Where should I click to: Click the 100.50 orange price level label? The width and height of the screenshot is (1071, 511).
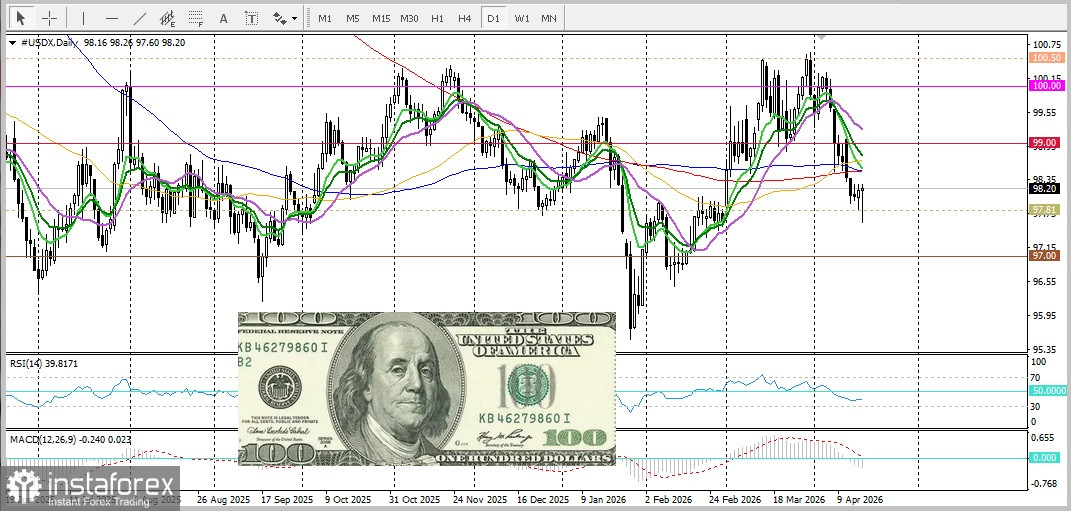(1046, 58)
